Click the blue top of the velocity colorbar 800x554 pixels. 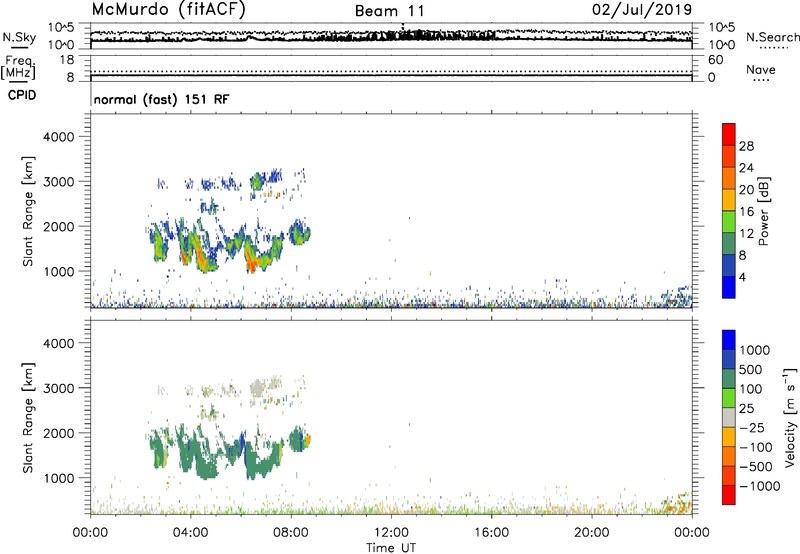(x=729, y=340)
